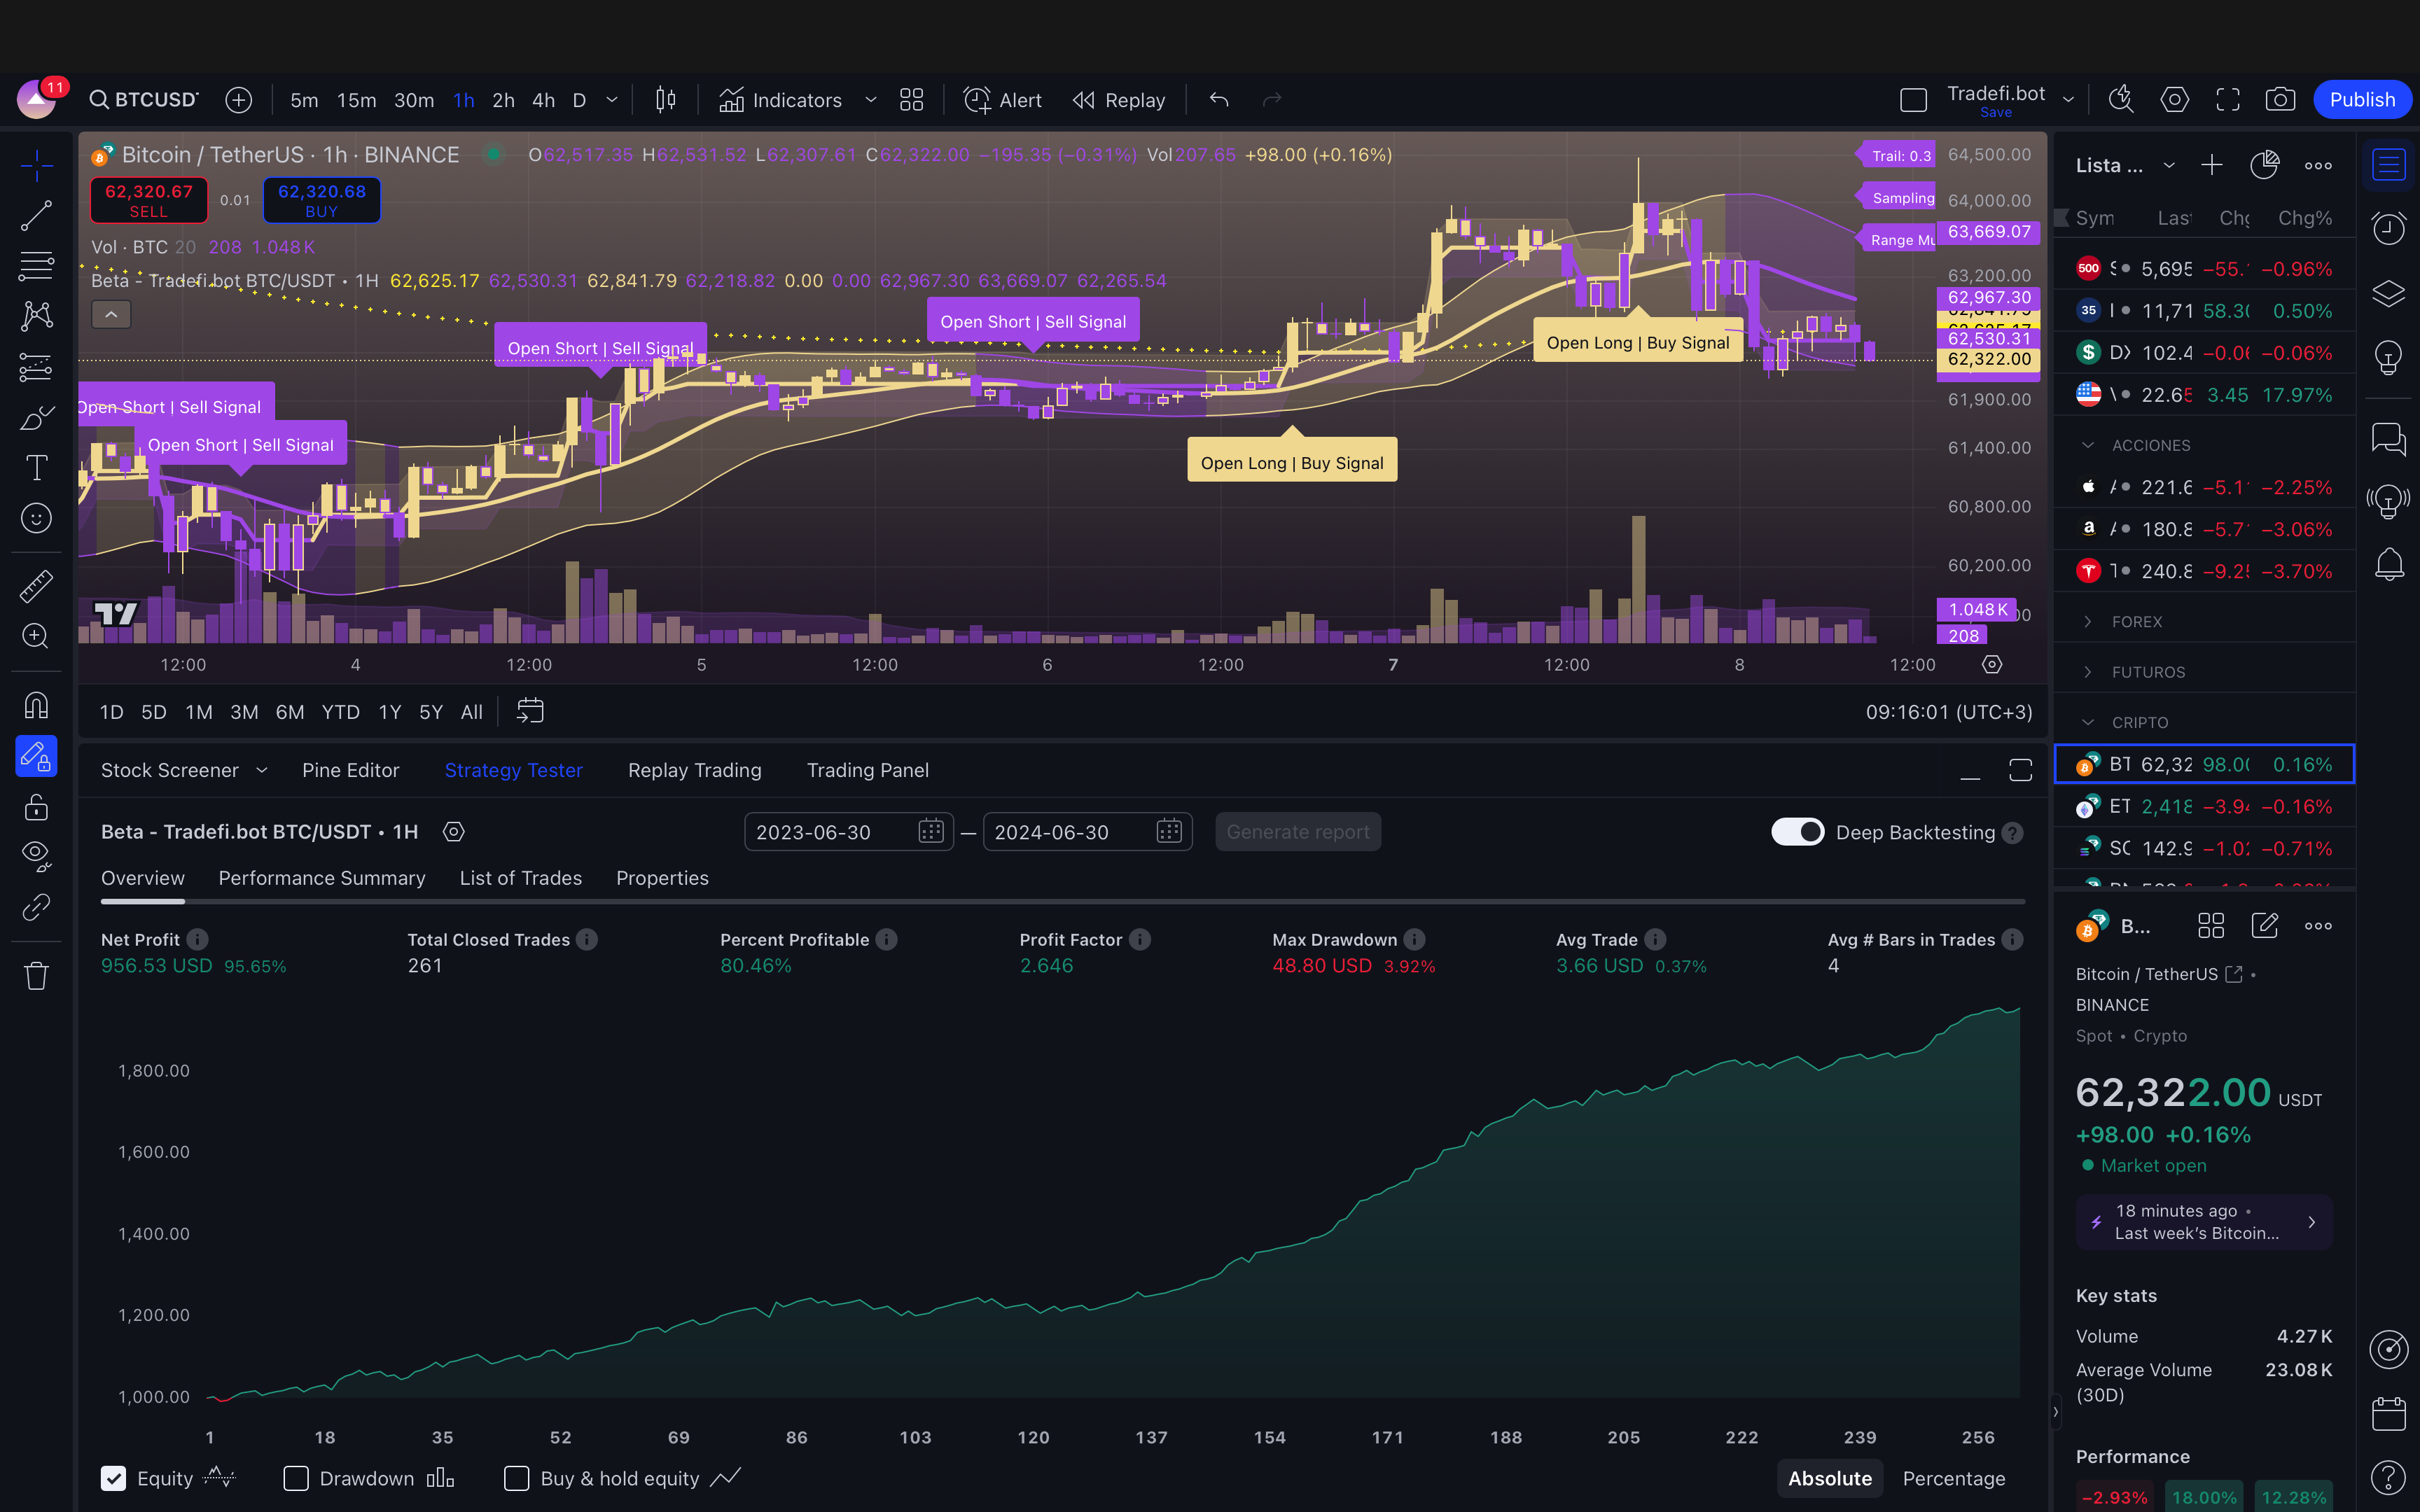Select the Measure ruler tool
The width and height of the screenshot is (2420, 1512).
point(36,586)
